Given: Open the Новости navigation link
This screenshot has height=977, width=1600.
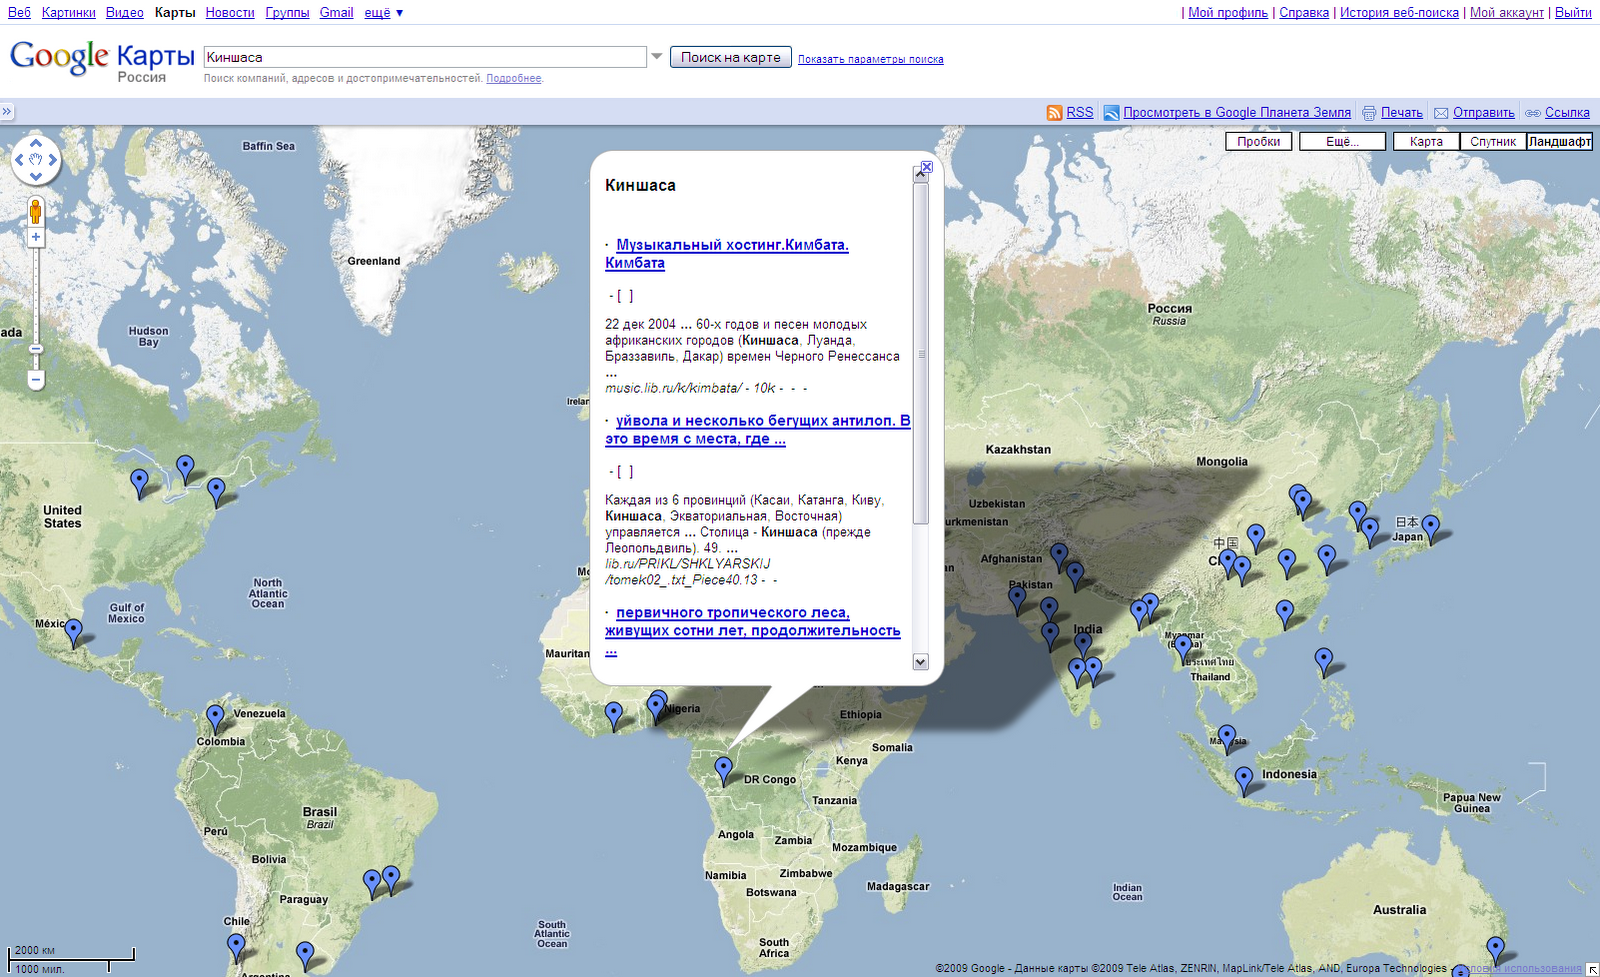Looking at the screenshot, I should 230,13.
